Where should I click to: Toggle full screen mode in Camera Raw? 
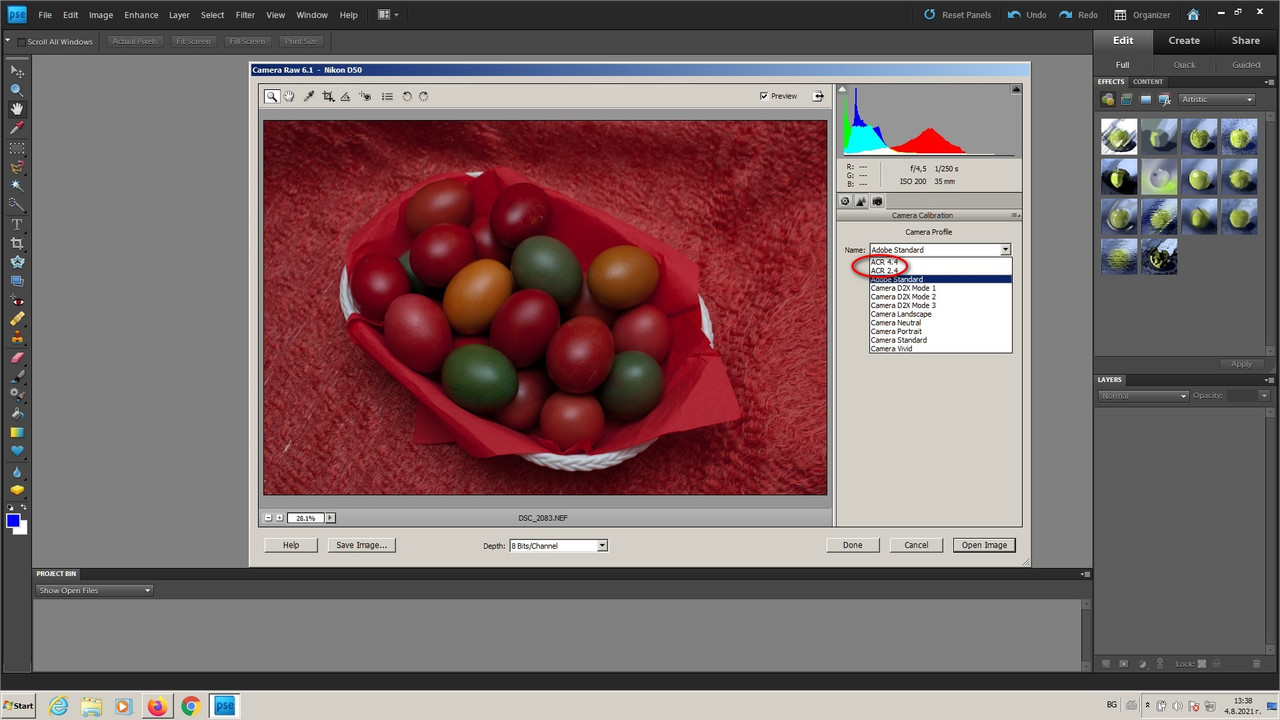[818, 96]
